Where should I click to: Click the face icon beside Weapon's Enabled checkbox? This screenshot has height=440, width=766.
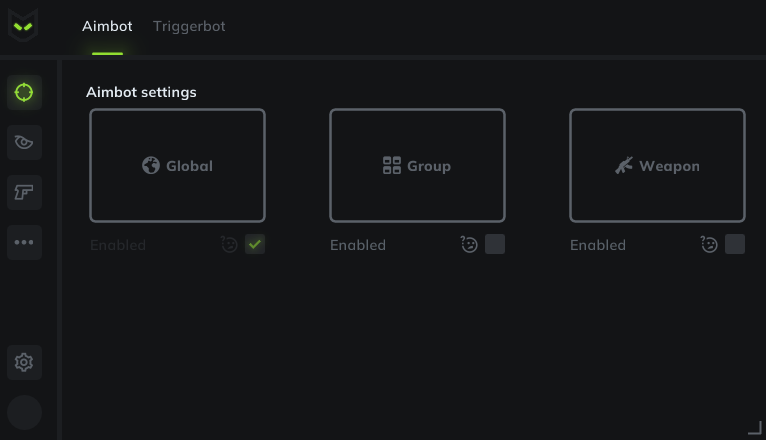point(709,244)
